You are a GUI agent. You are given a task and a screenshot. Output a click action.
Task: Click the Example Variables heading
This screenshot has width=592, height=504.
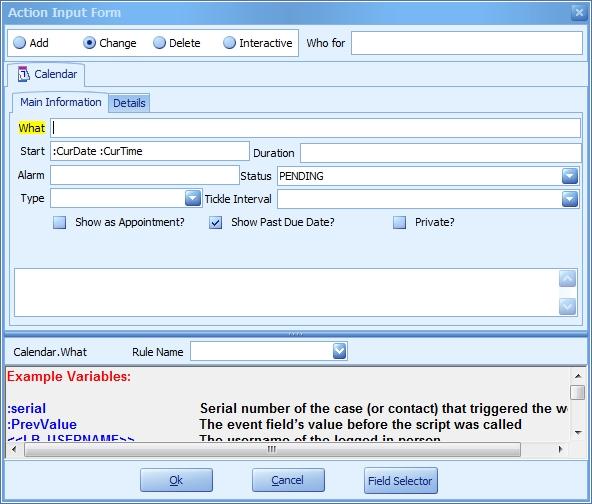tap(69, 376)
